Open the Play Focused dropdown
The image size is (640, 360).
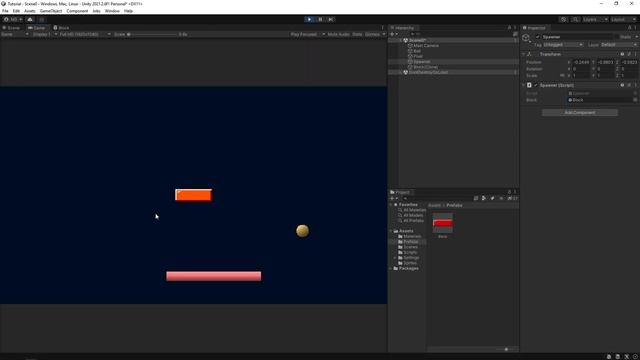coord(307,34)
